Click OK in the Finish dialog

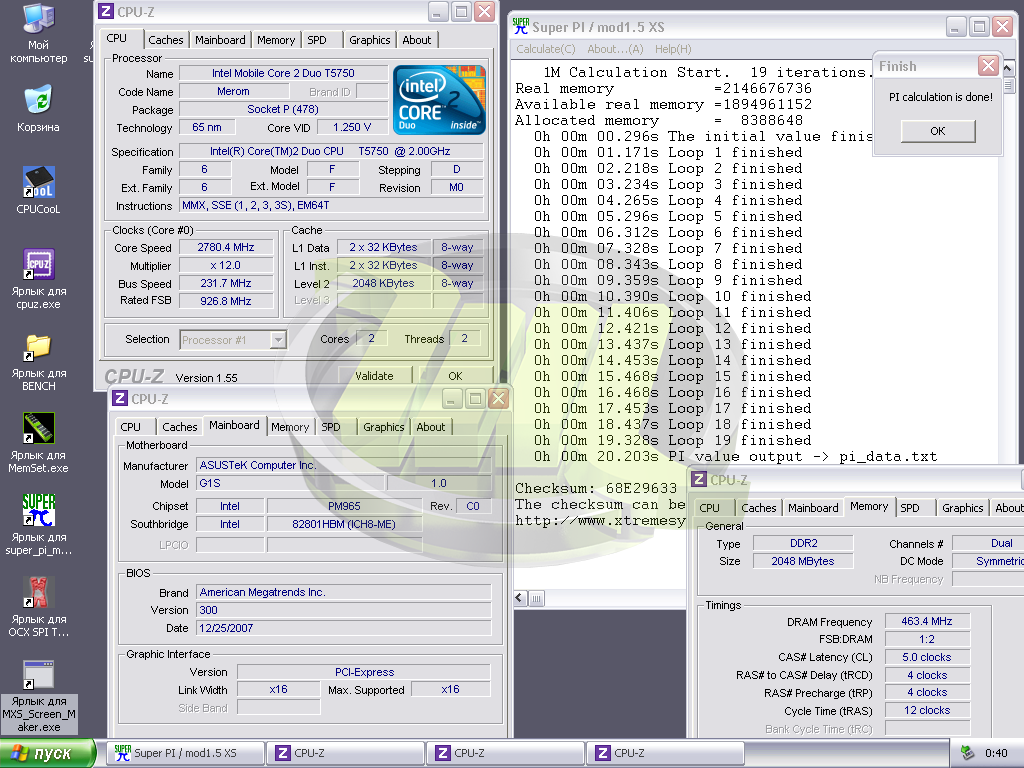tap(938, 131)
